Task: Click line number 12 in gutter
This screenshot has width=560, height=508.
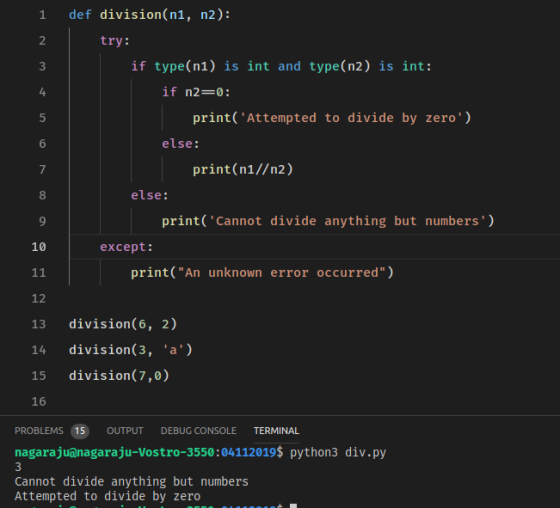Action: [x=39, y=299]
